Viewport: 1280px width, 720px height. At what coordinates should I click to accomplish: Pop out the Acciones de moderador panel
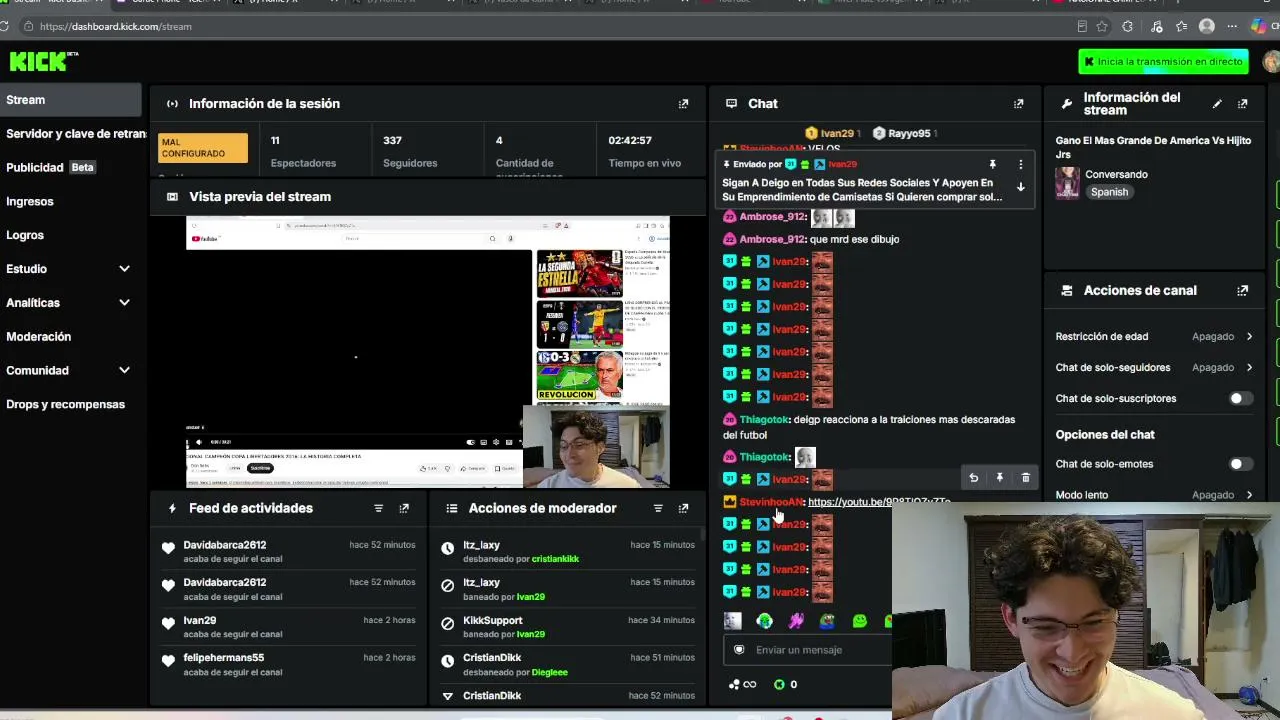click(x=684, y=509)
